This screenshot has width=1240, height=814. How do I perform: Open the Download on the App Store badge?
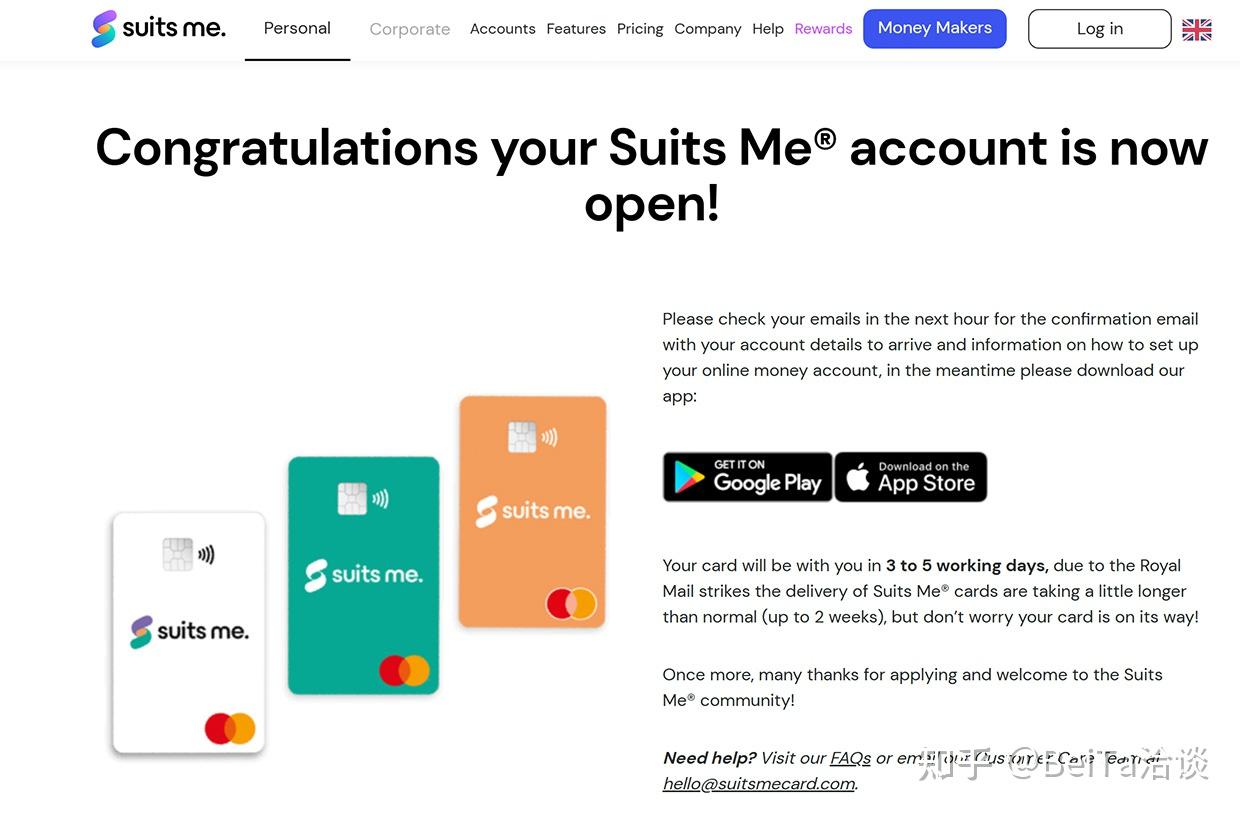911,477
